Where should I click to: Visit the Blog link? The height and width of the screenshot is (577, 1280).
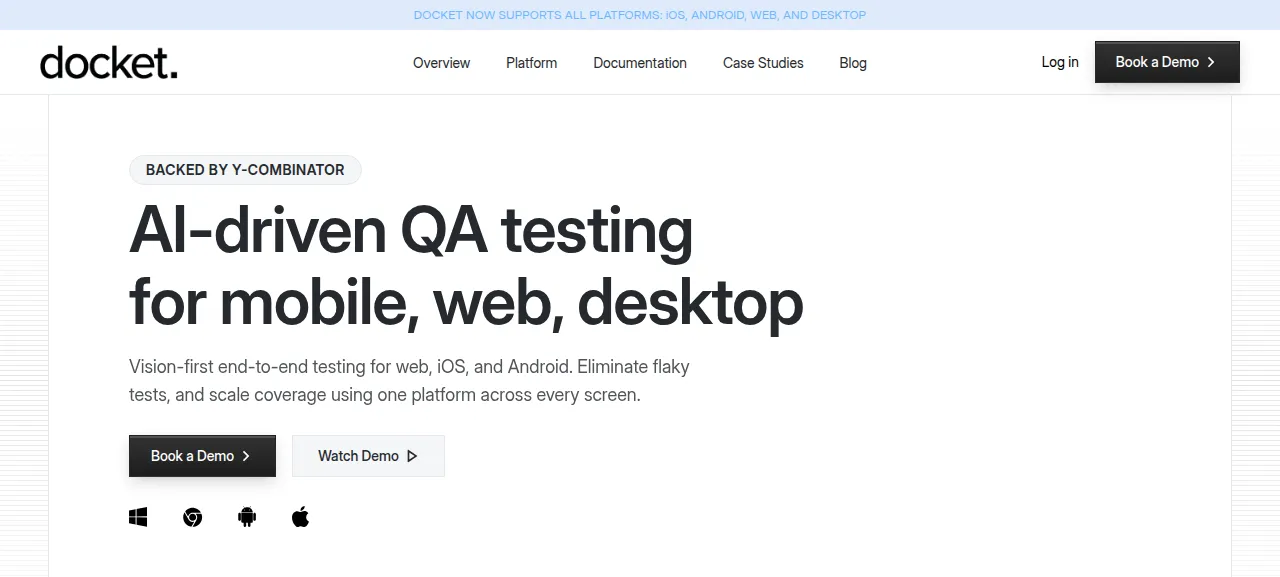(853, 63)
